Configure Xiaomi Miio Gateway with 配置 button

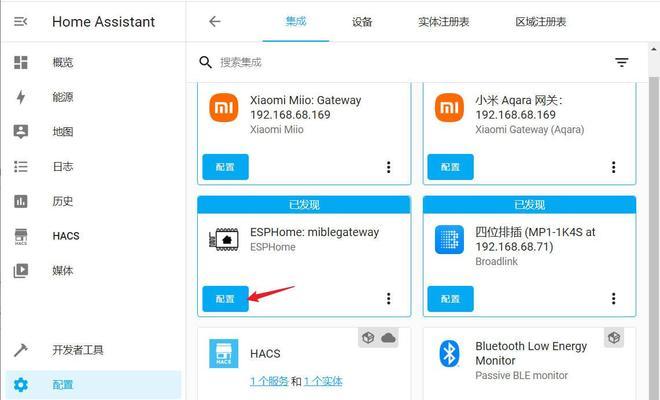tap(225, 167)
